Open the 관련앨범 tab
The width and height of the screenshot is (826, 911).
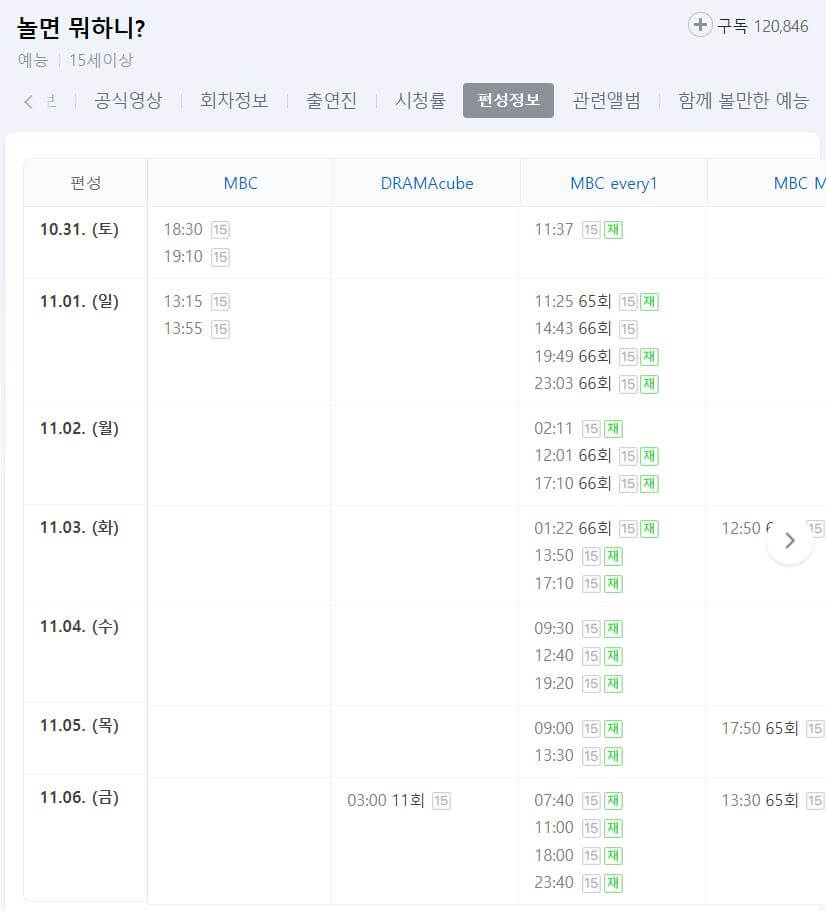click(606, 101)
